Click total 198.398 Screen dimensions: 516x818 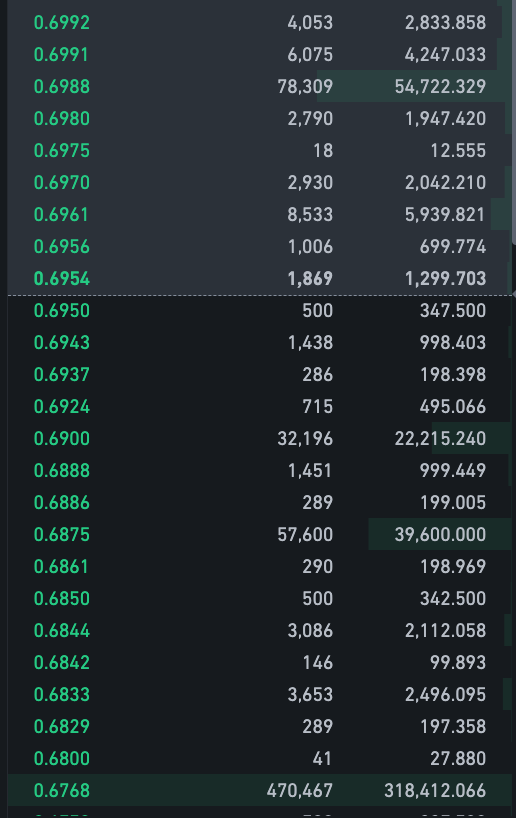[453, 375]
